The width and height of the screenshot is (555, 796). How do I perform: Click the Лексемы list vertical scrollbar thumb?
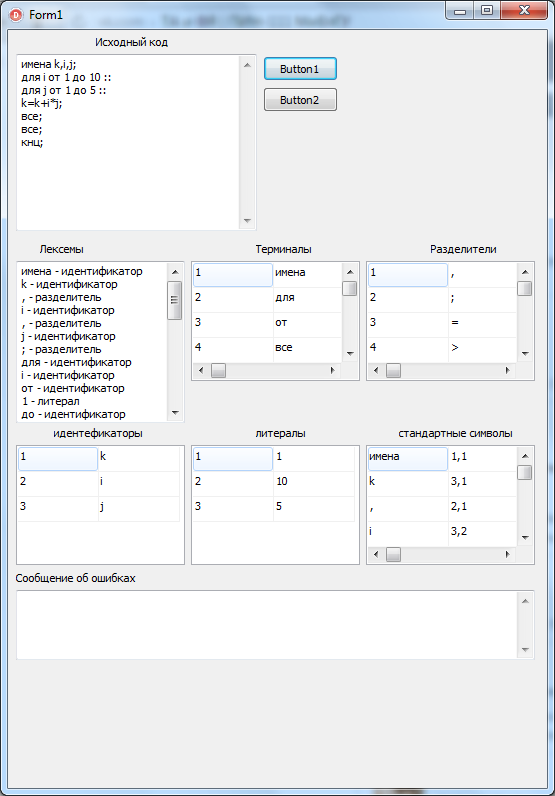pos(175,301)
